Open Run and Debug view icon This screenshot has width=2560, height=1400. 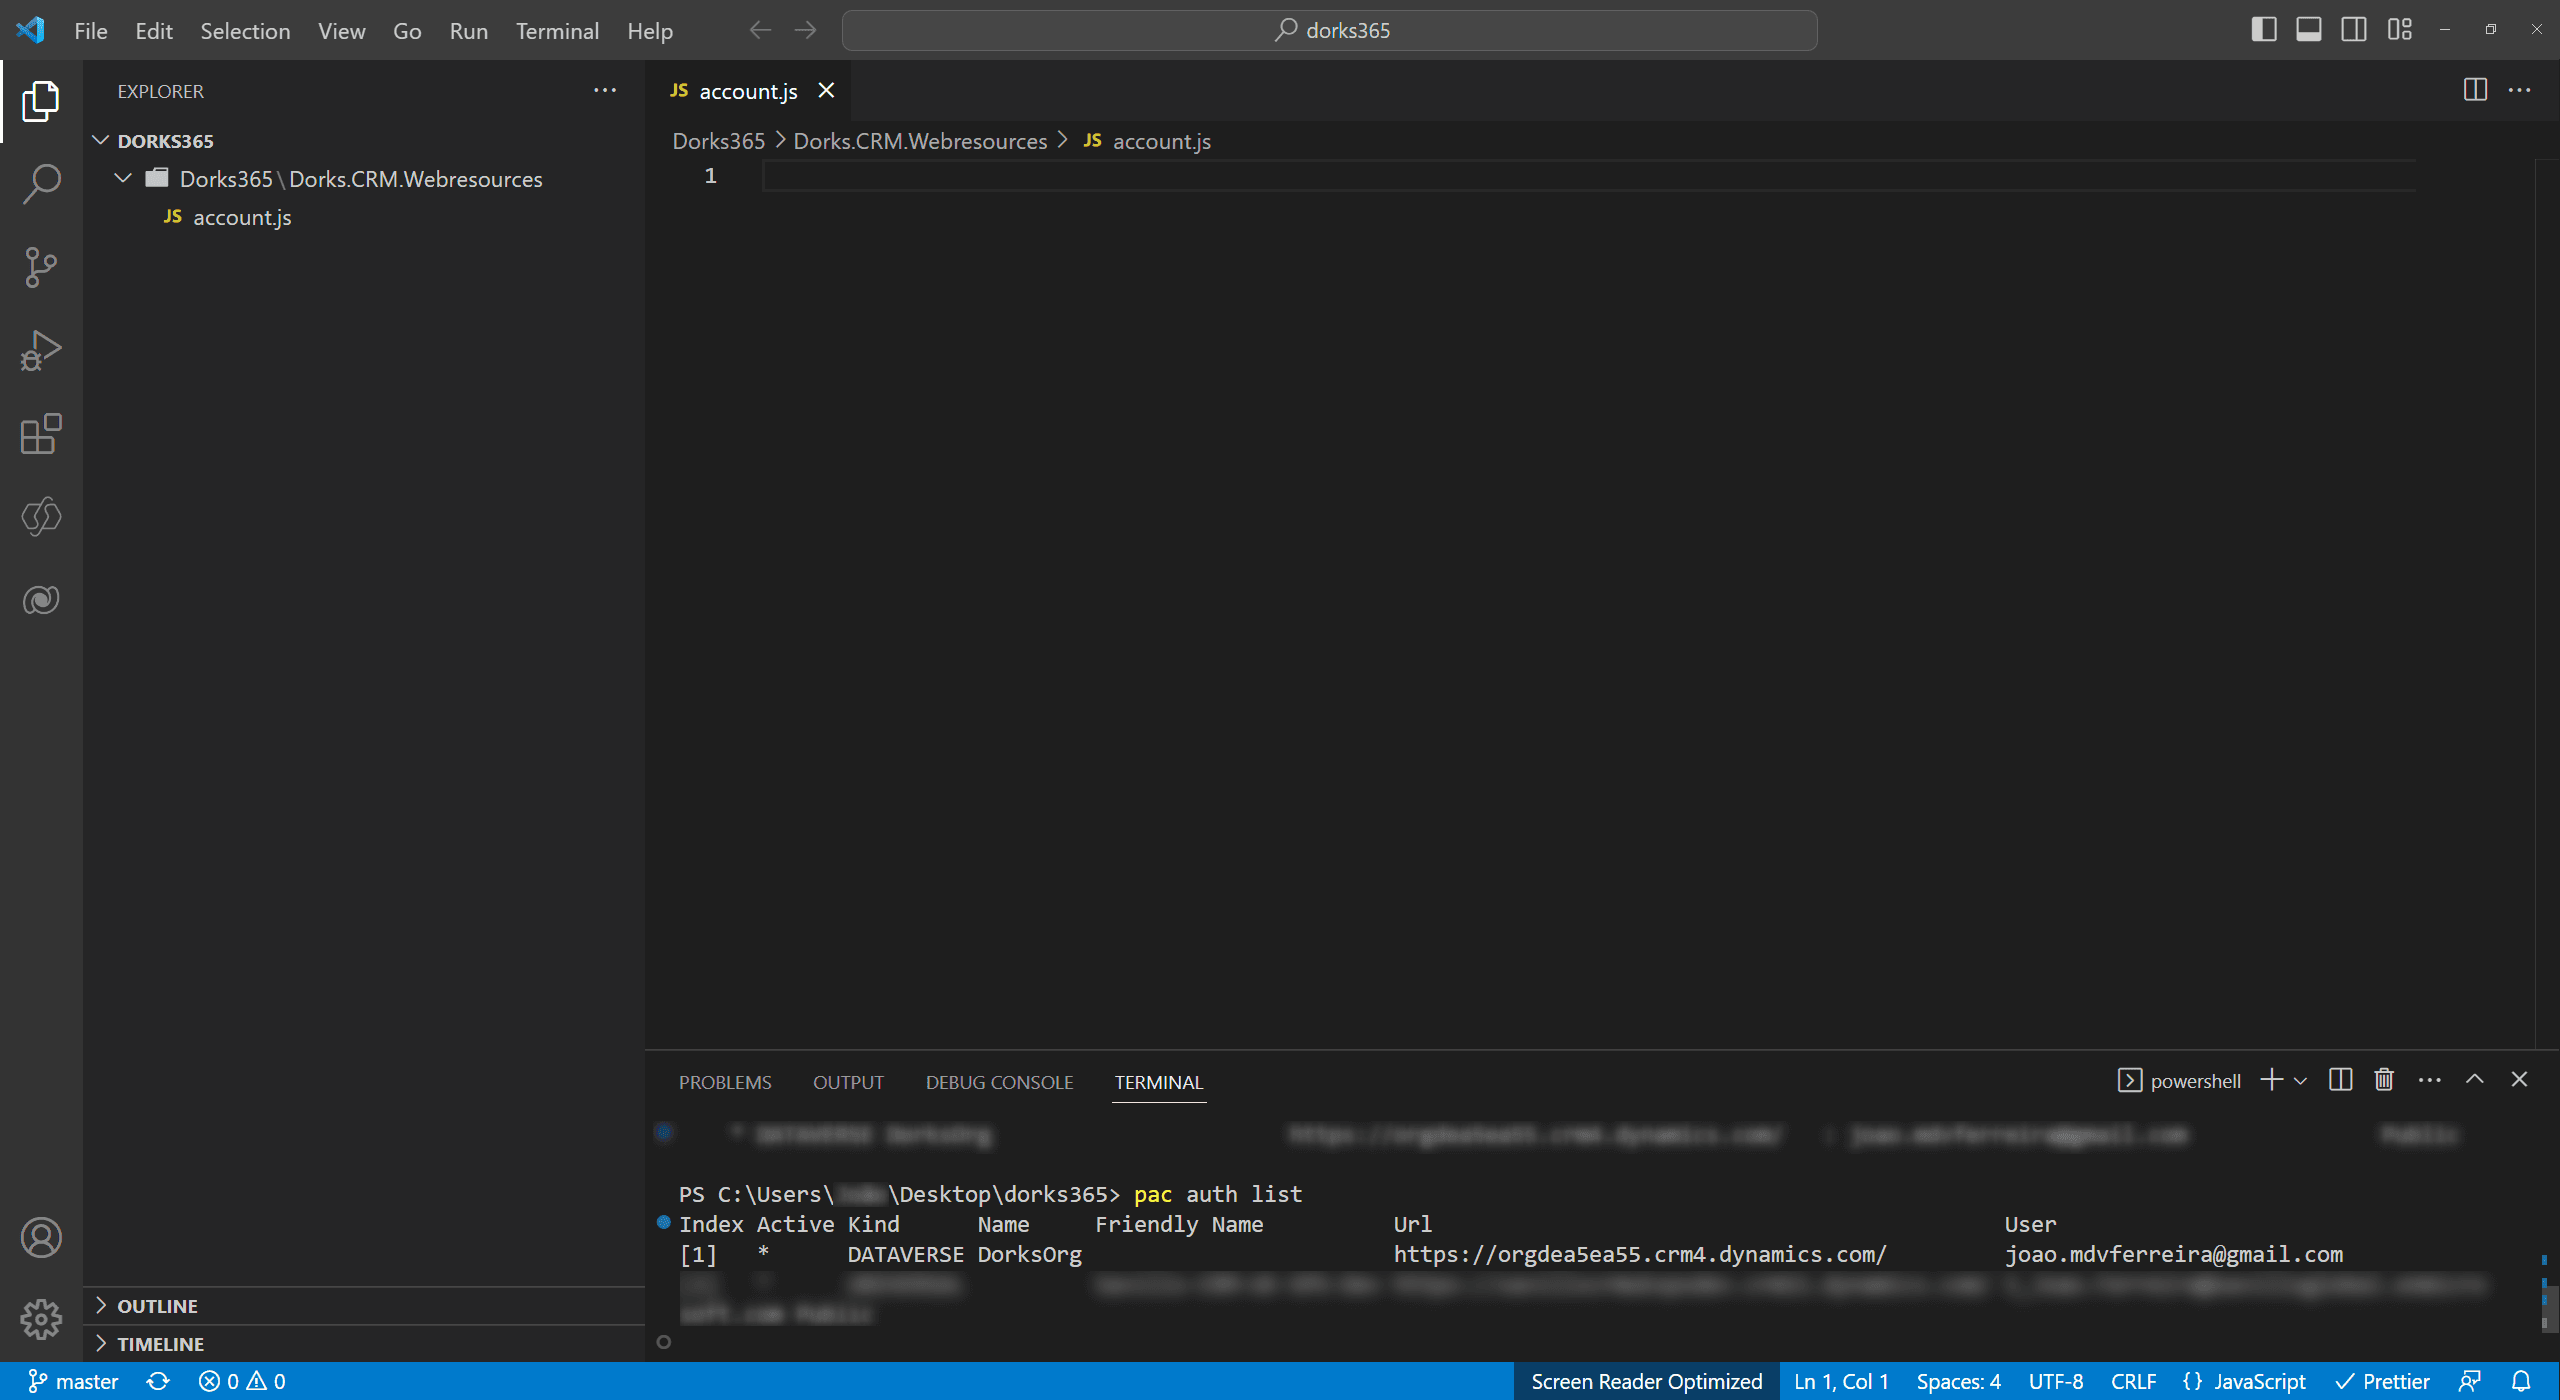pyautogui.click(x=41, y=350)
